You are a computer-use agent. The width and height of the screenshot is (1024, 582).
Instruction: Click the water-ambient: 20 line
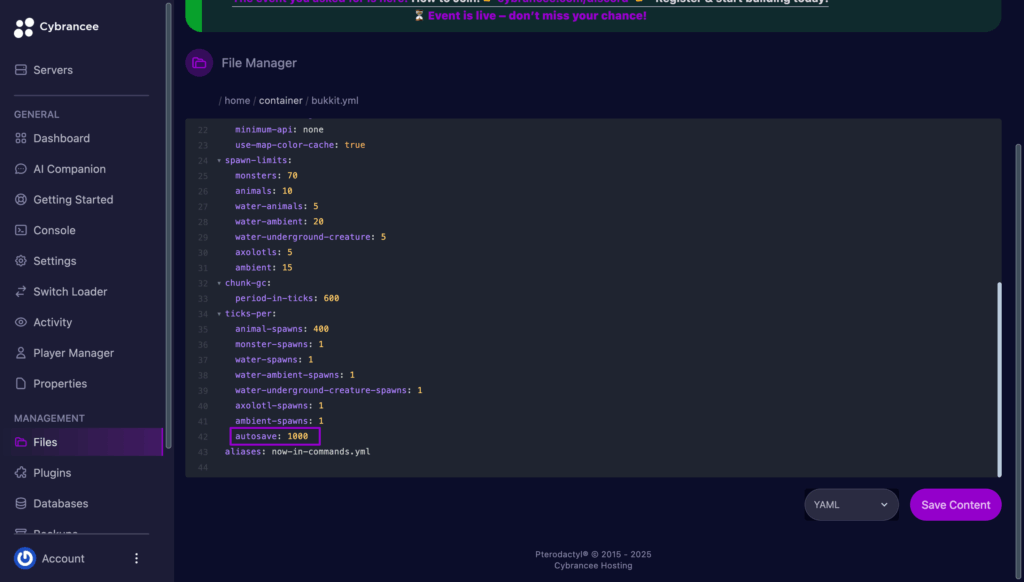(279, 221)
